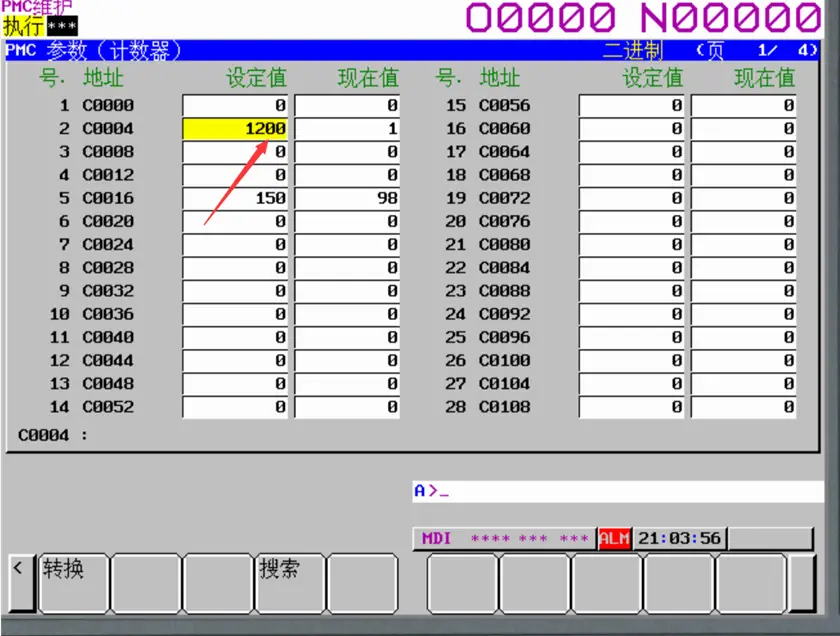Click the C0096 current value field

click(743, 337)
